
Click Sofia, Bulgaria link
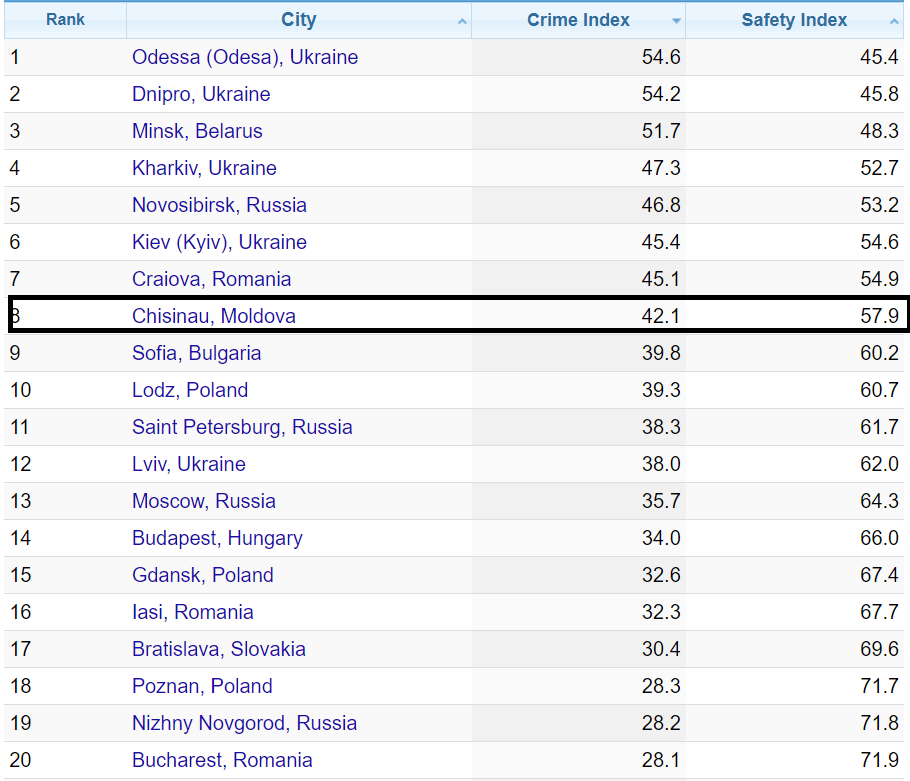196,353
